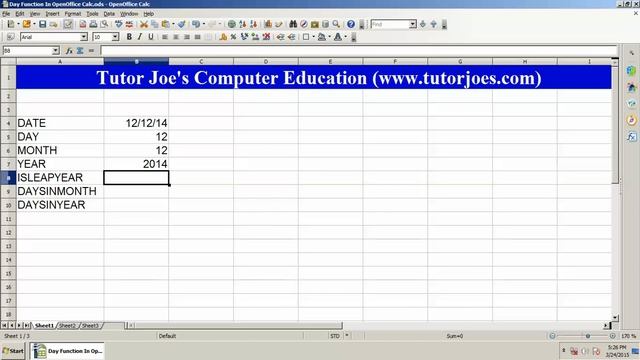Switch to Sheet3 tab

click(90, 325)
